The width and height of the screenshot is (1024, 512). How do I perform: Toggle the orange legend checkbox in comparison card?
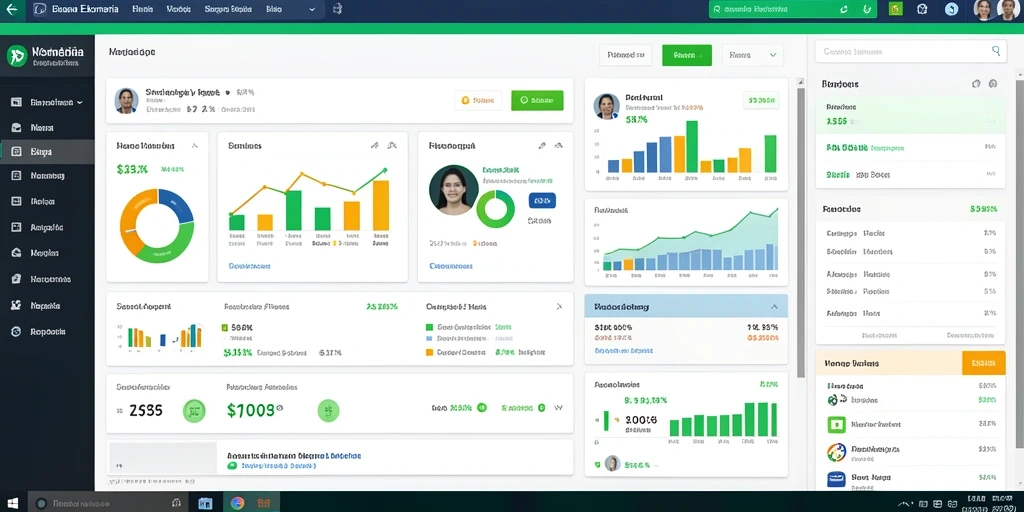coord(429,352)
